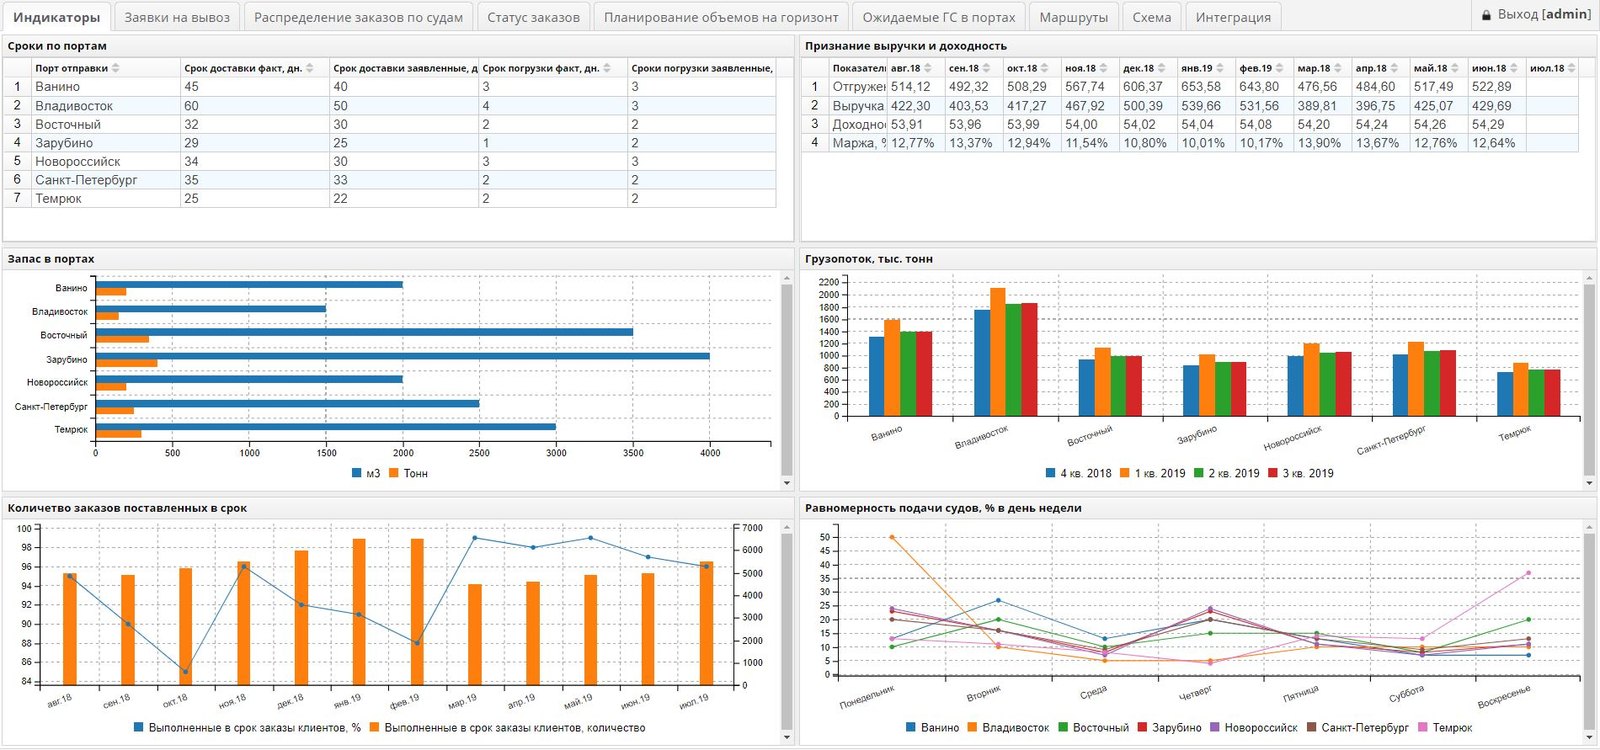Select the Зарубино row in ports table

[390, 143]
